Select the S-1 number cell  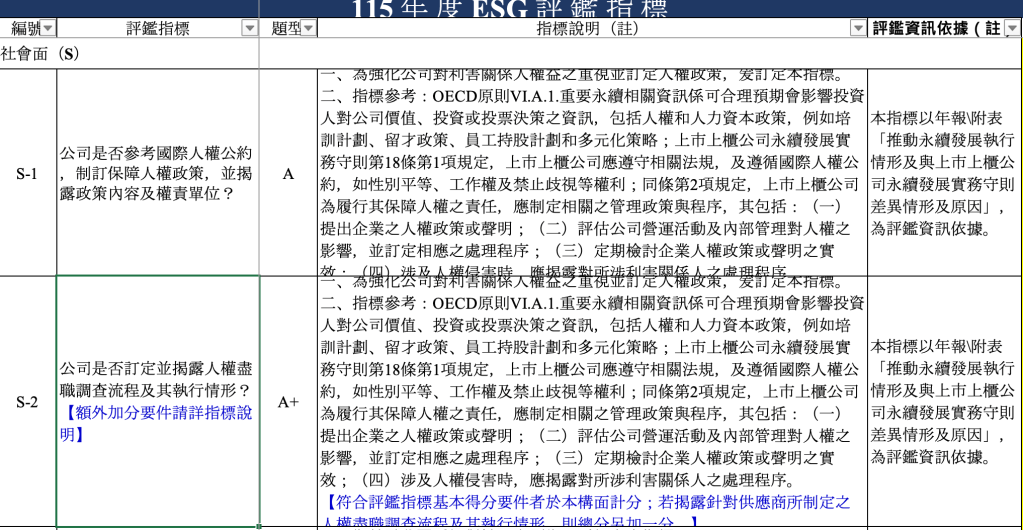pyautogui.click(x=28, y=174)
